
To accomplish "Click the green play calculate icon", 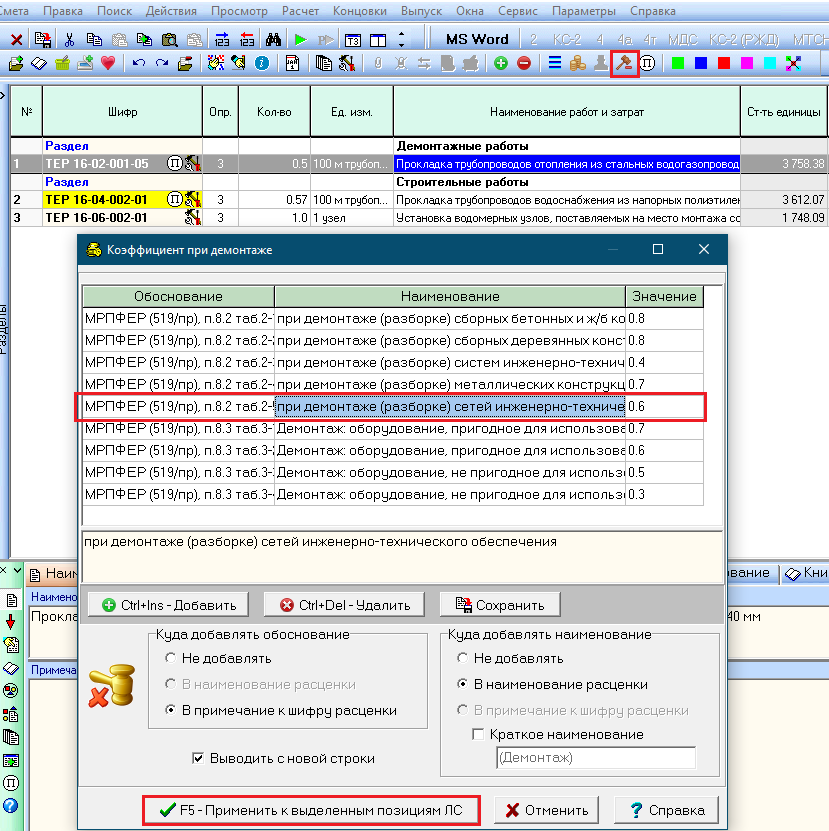I will point(300,40).
